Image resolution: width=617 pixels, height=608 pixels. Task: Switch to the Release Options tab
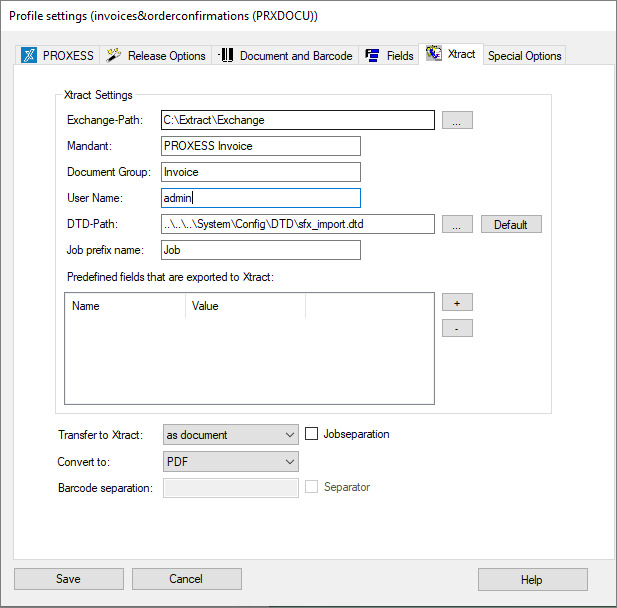pyautogui.click(x=155, y=55)
